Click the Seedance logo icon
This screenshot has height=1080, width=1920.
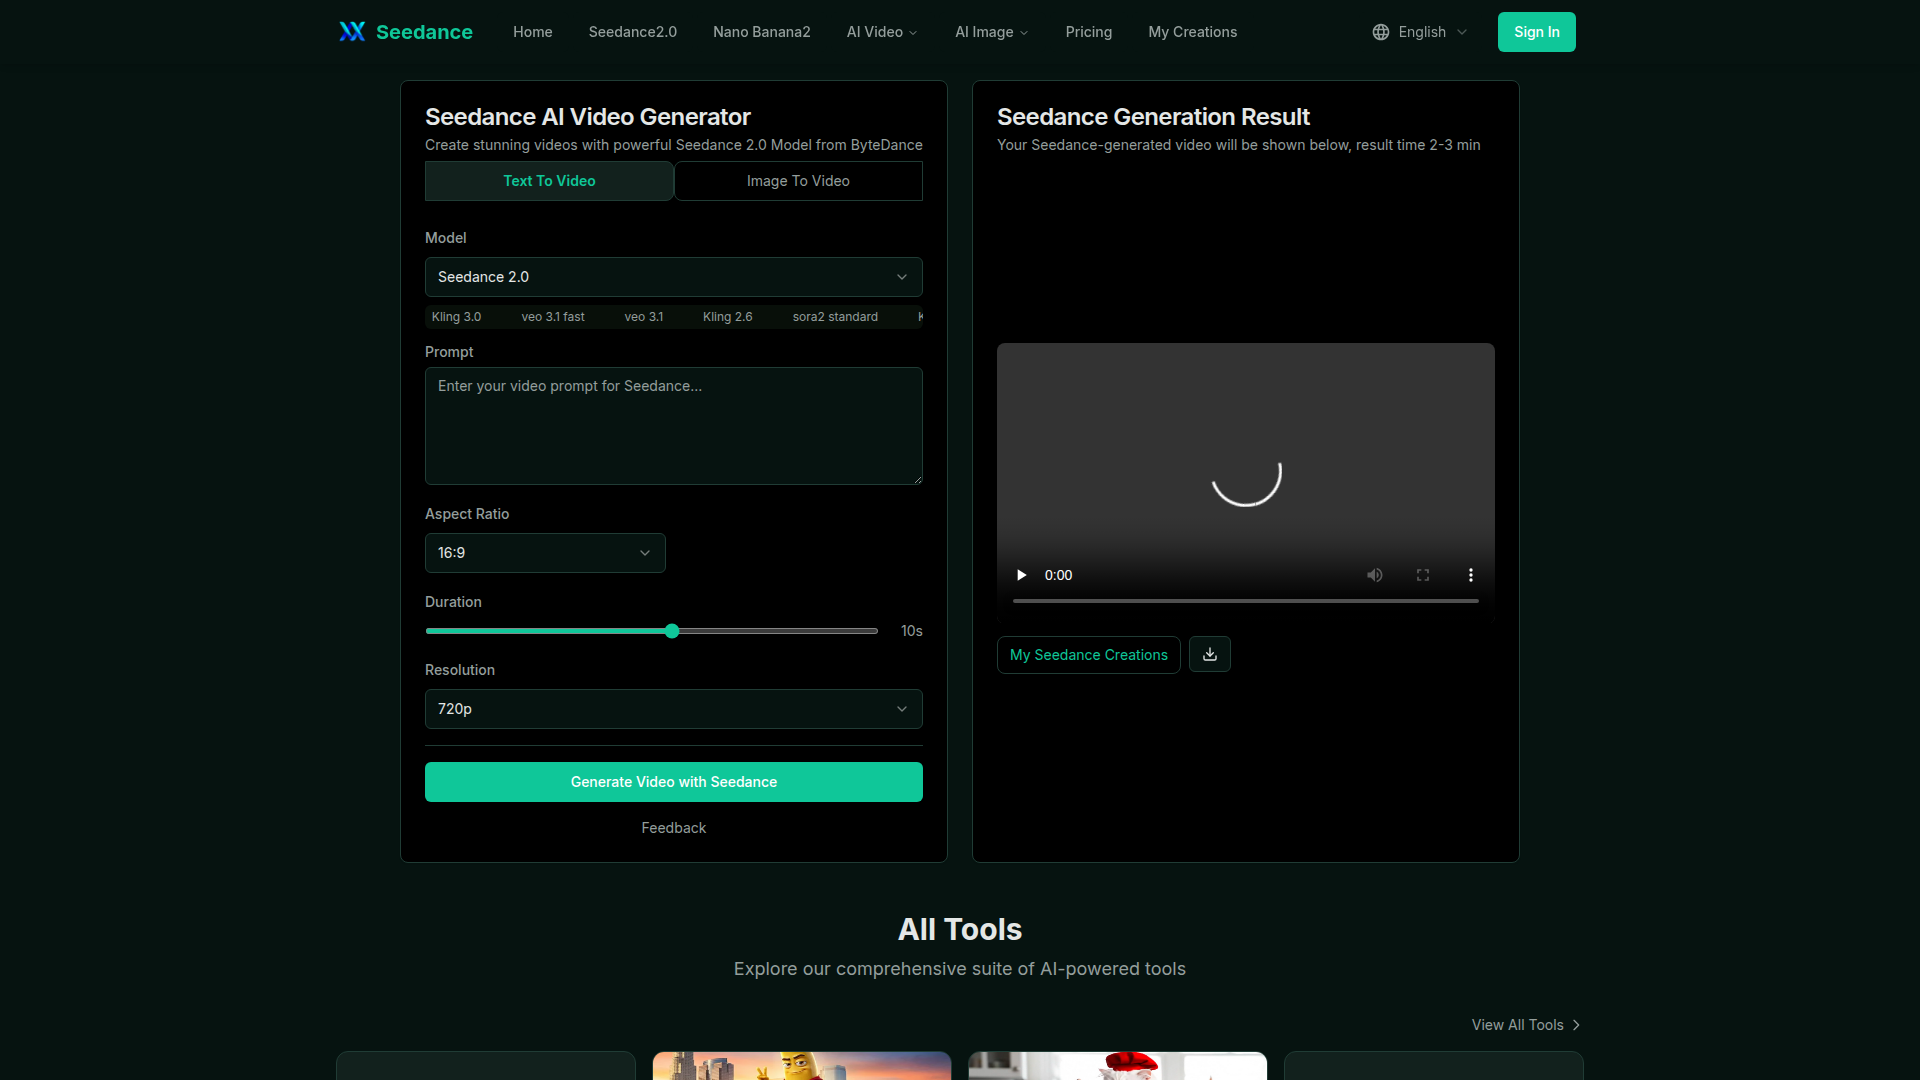point(352,32)
